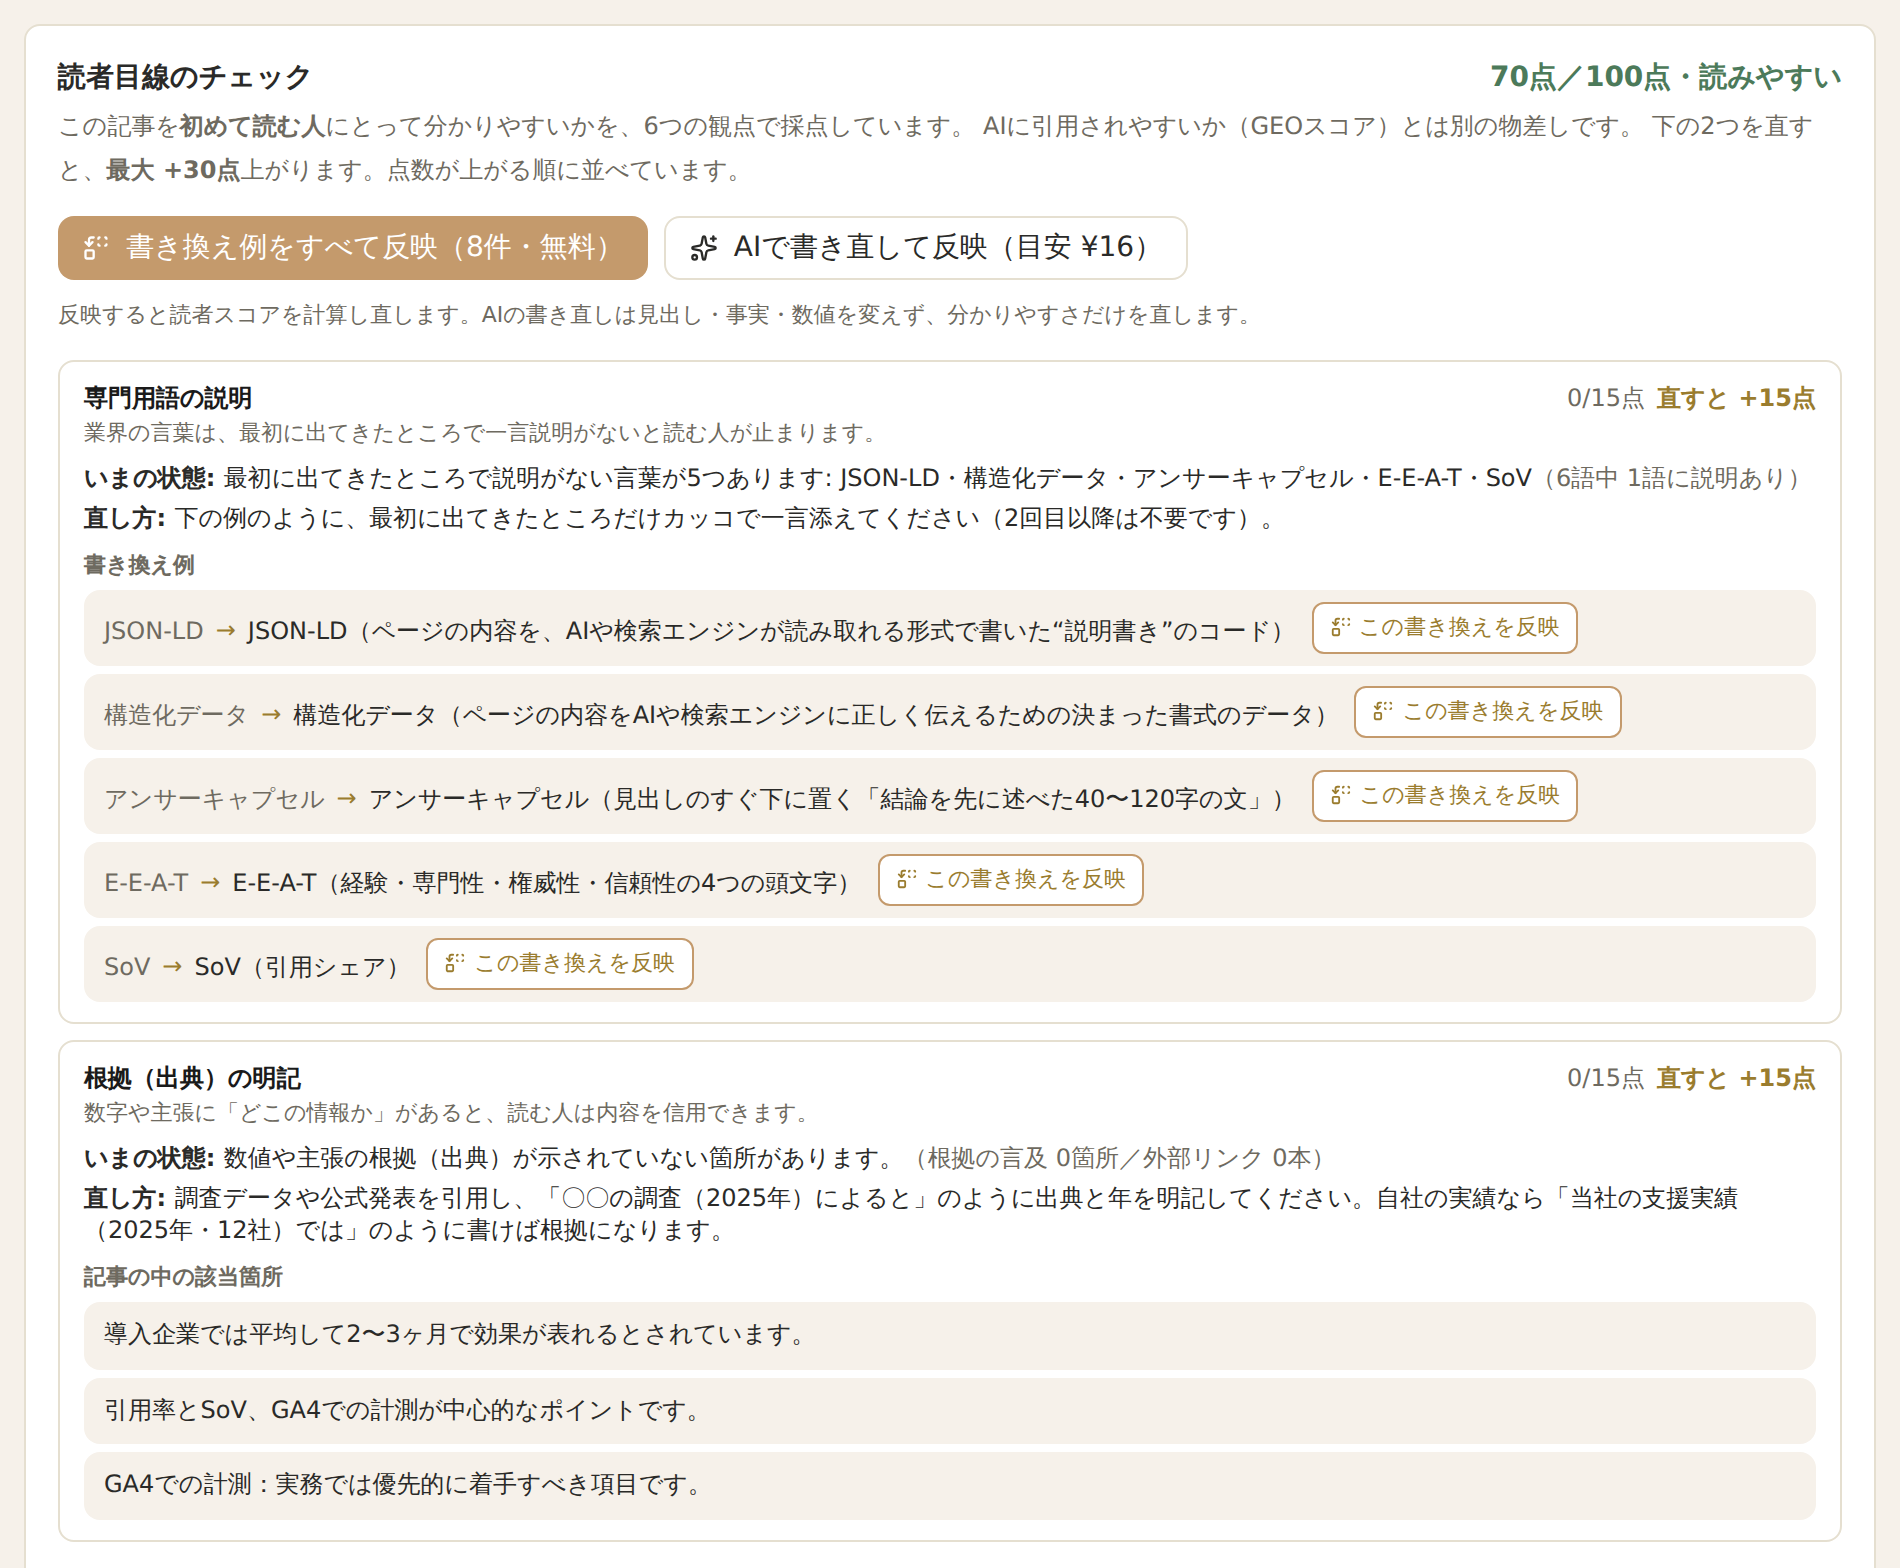This screenshot has width=1900, height=1568.
Task: Apply the JSON-LD rewrite example
Action: point(1445,628)
